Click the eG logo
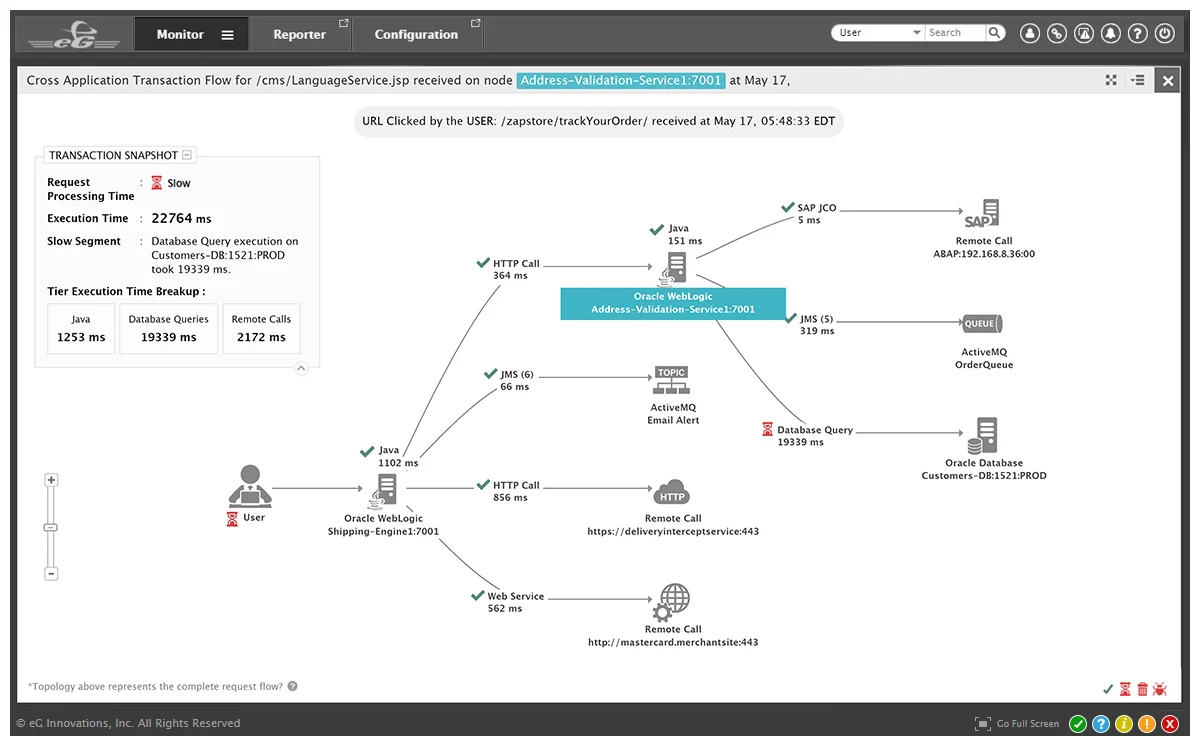The height and width of the screenshot is (746, 1200). [74, 37]
